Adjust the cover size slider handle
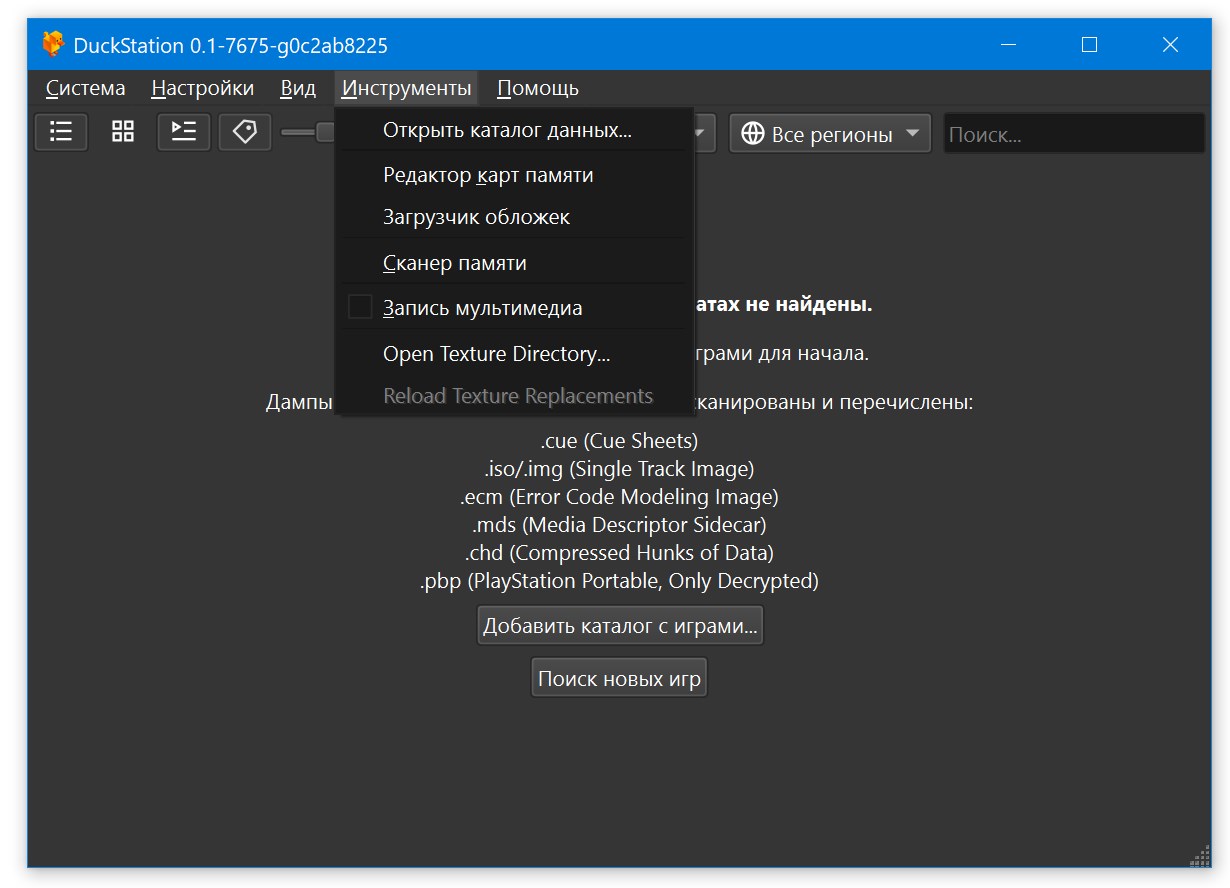Screen dimensions: 1230x888 click(x=326, y=132)
